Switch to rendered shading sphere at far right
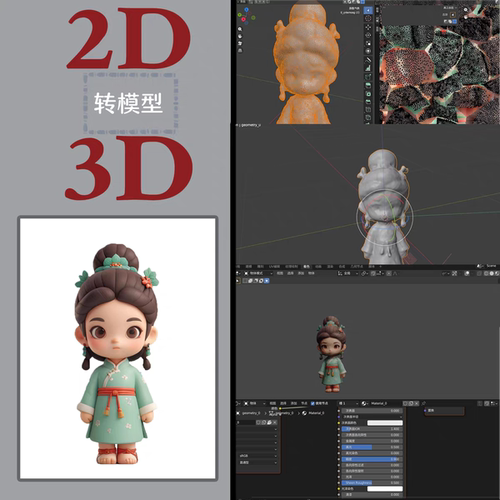 [x=496, y=273]
